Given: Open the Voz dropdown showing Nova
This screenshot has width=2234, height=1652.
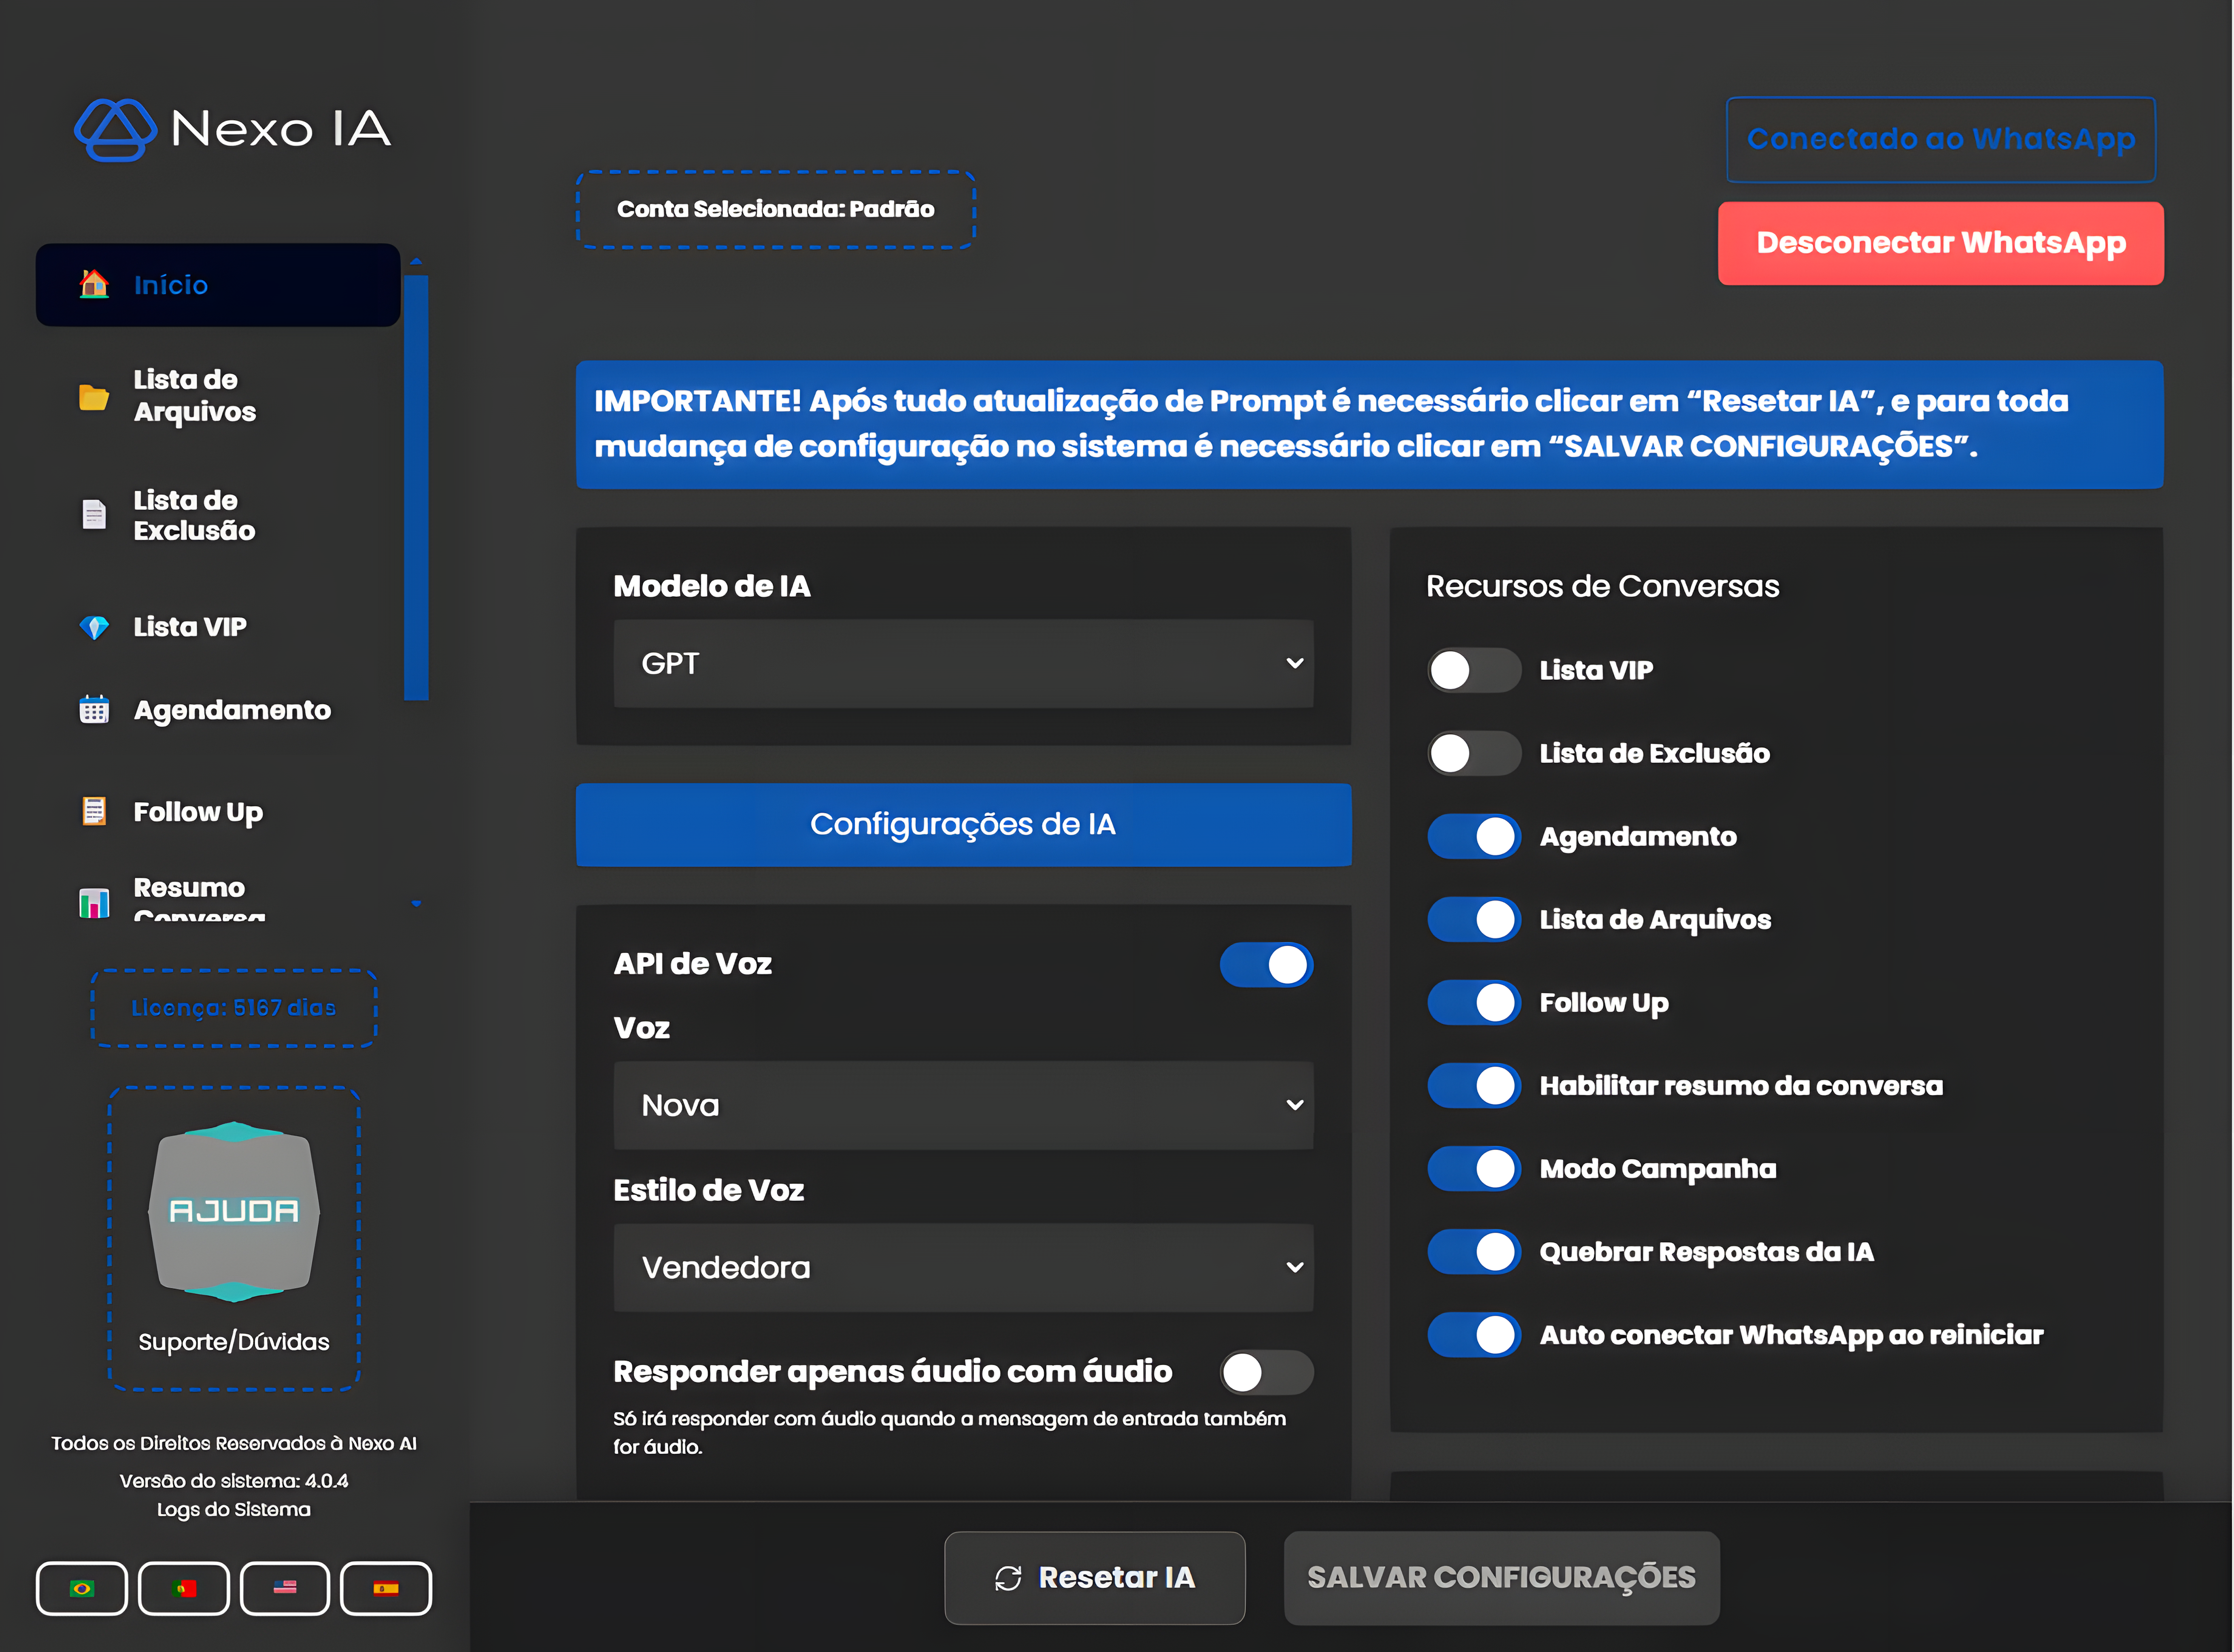Looking at the screenshot, I should click(x=963, y=1105).
